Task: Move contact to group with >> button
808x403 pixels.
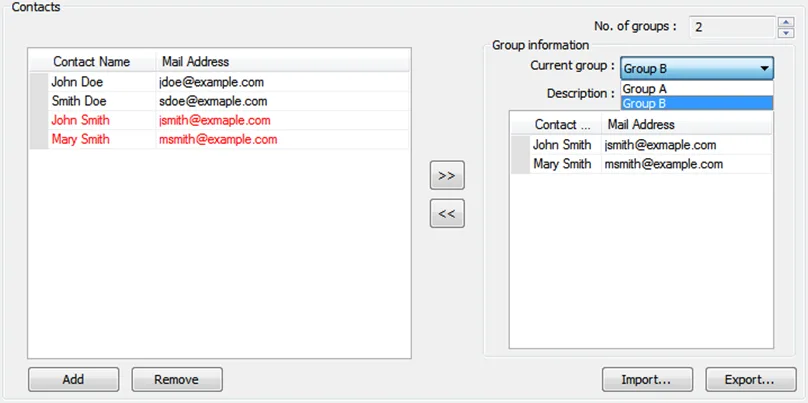Action: click(x=447, y=175)
